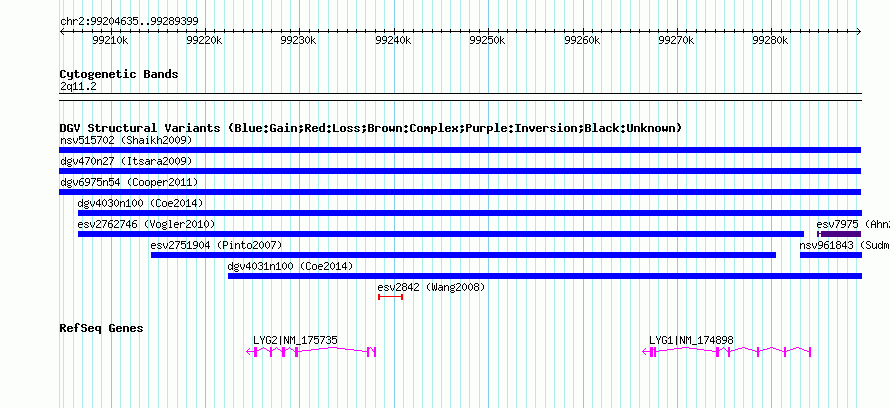Screen dimensions: 890x408
Task: Open the dgv470n27 (Itsara2009) label
Action: pos(126,161)
